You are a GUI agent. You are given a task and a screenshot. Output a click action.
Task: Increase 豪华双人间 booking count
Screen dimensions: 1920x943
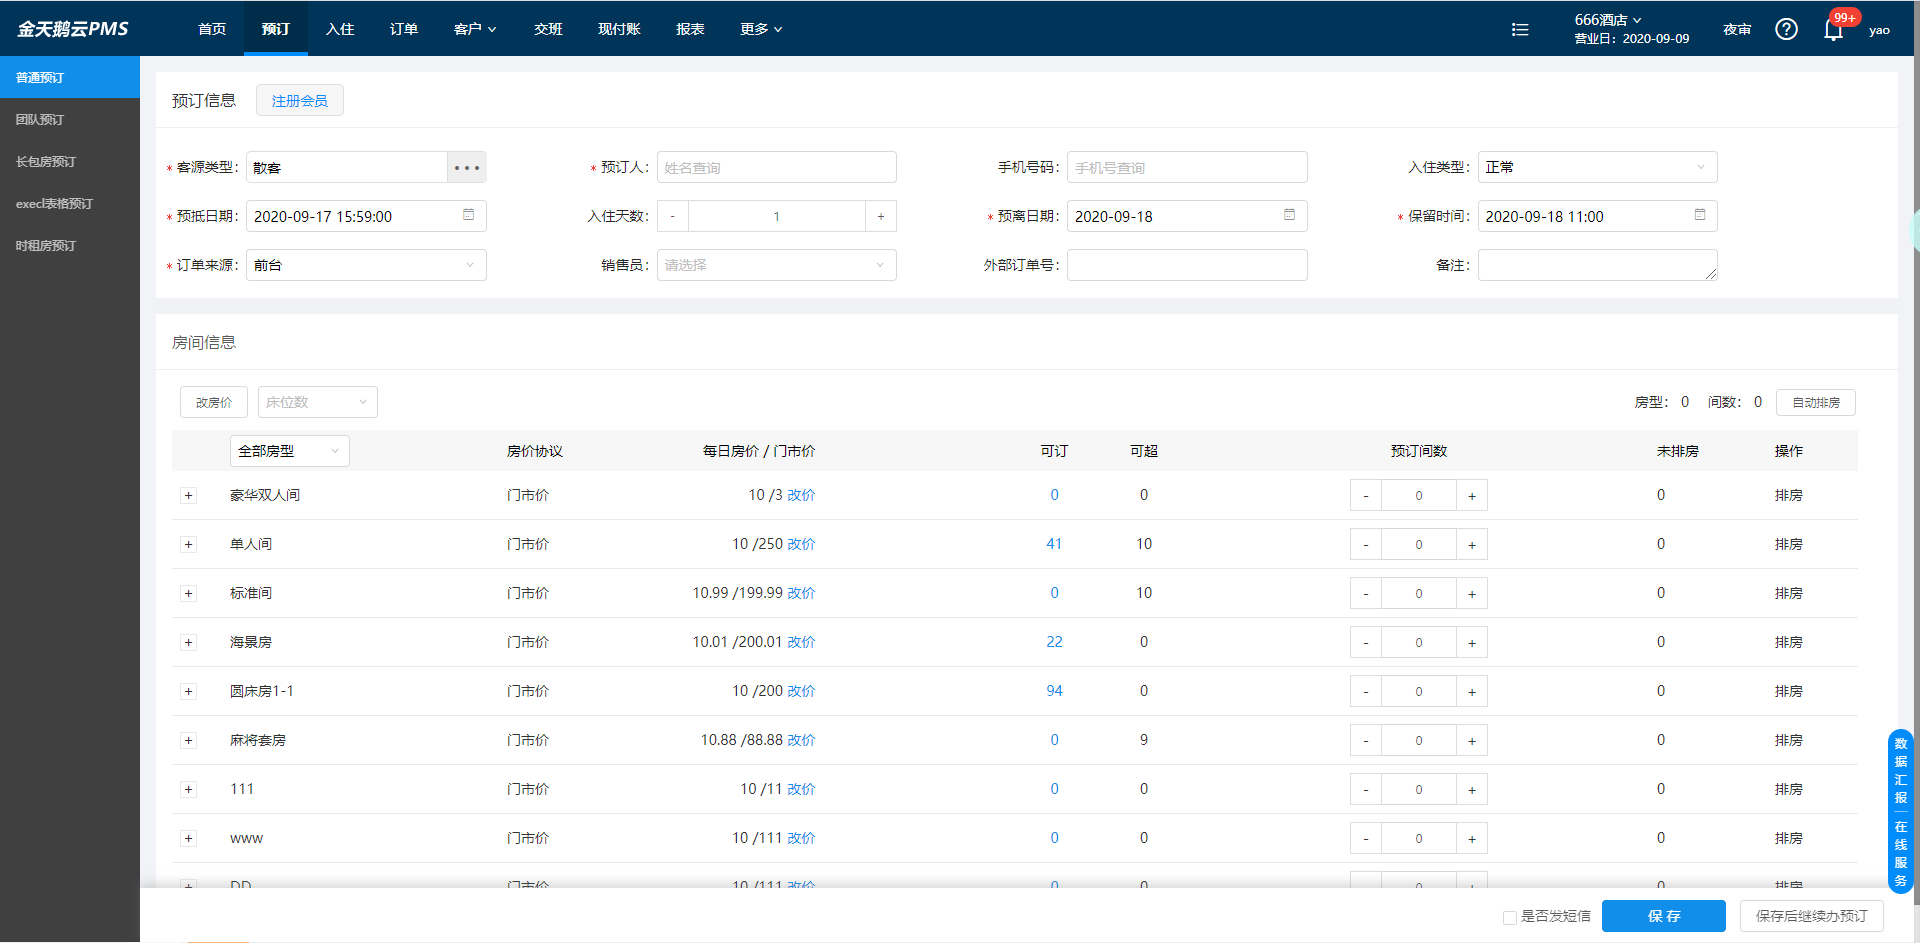(1472, 495)
